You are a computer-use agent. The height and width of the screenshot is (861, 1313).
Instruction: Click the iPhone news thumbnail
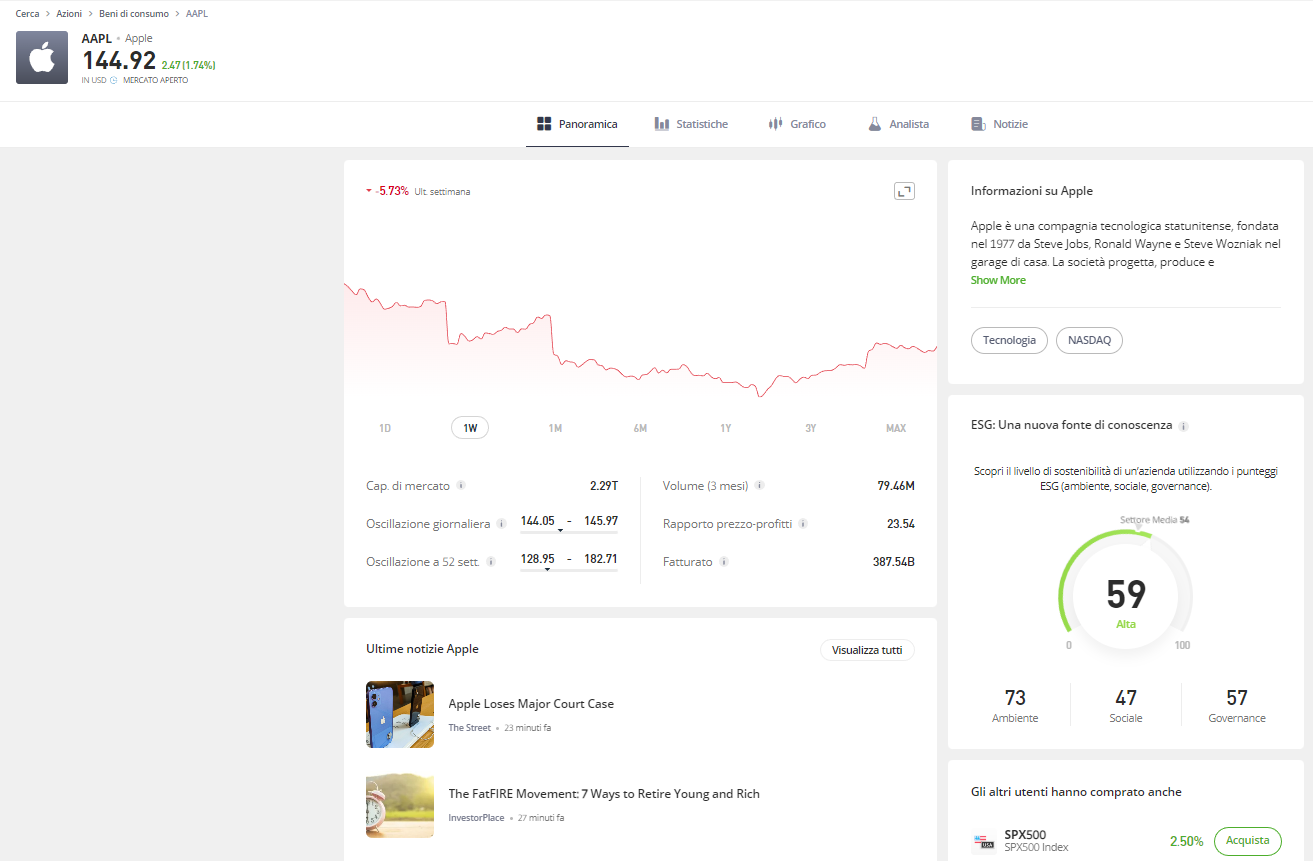[x=400, y=714]
